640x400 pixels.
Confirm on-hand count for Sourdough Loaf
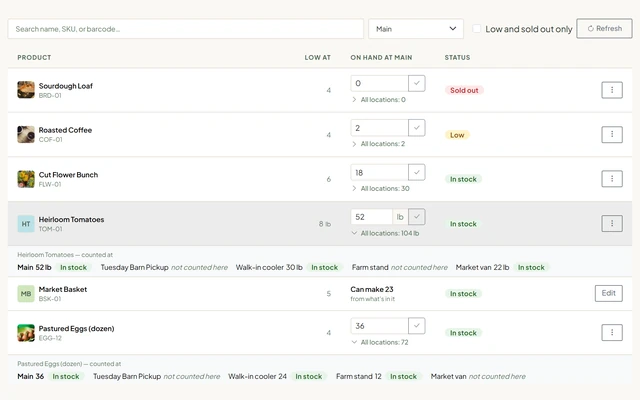point(417,83)
